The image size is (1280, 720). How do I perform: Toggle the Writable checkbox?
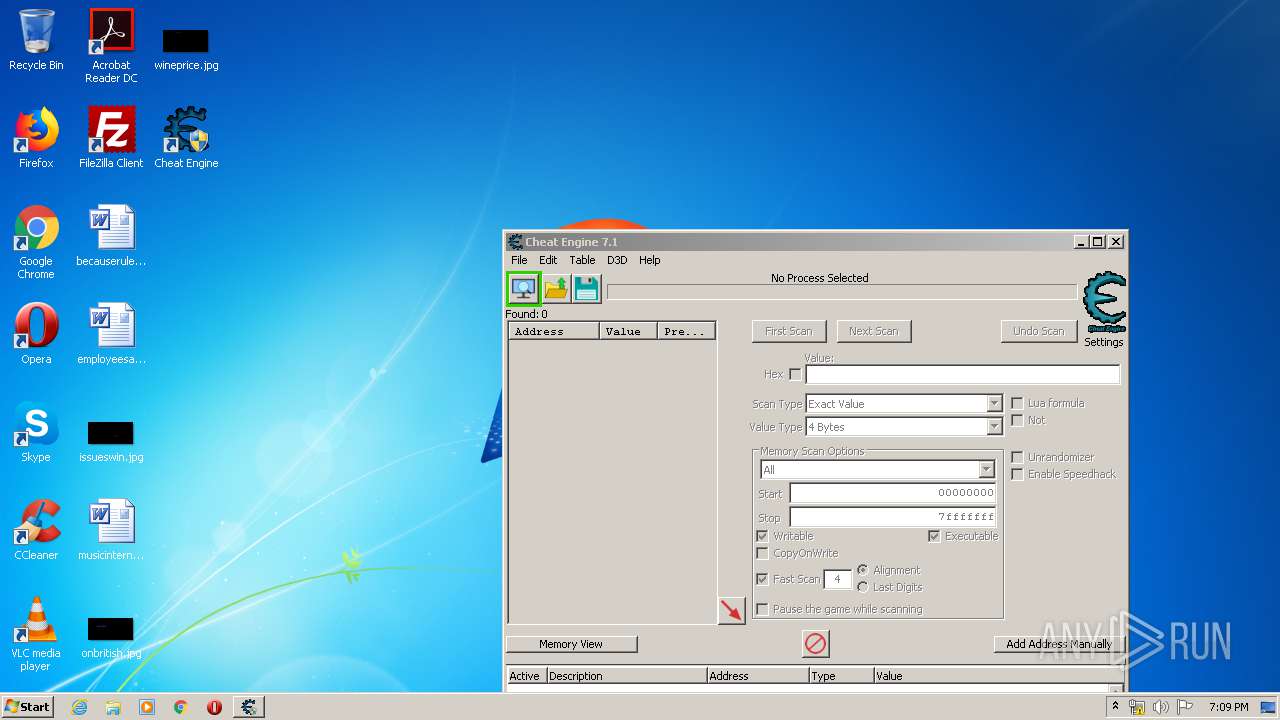point(762,536)
